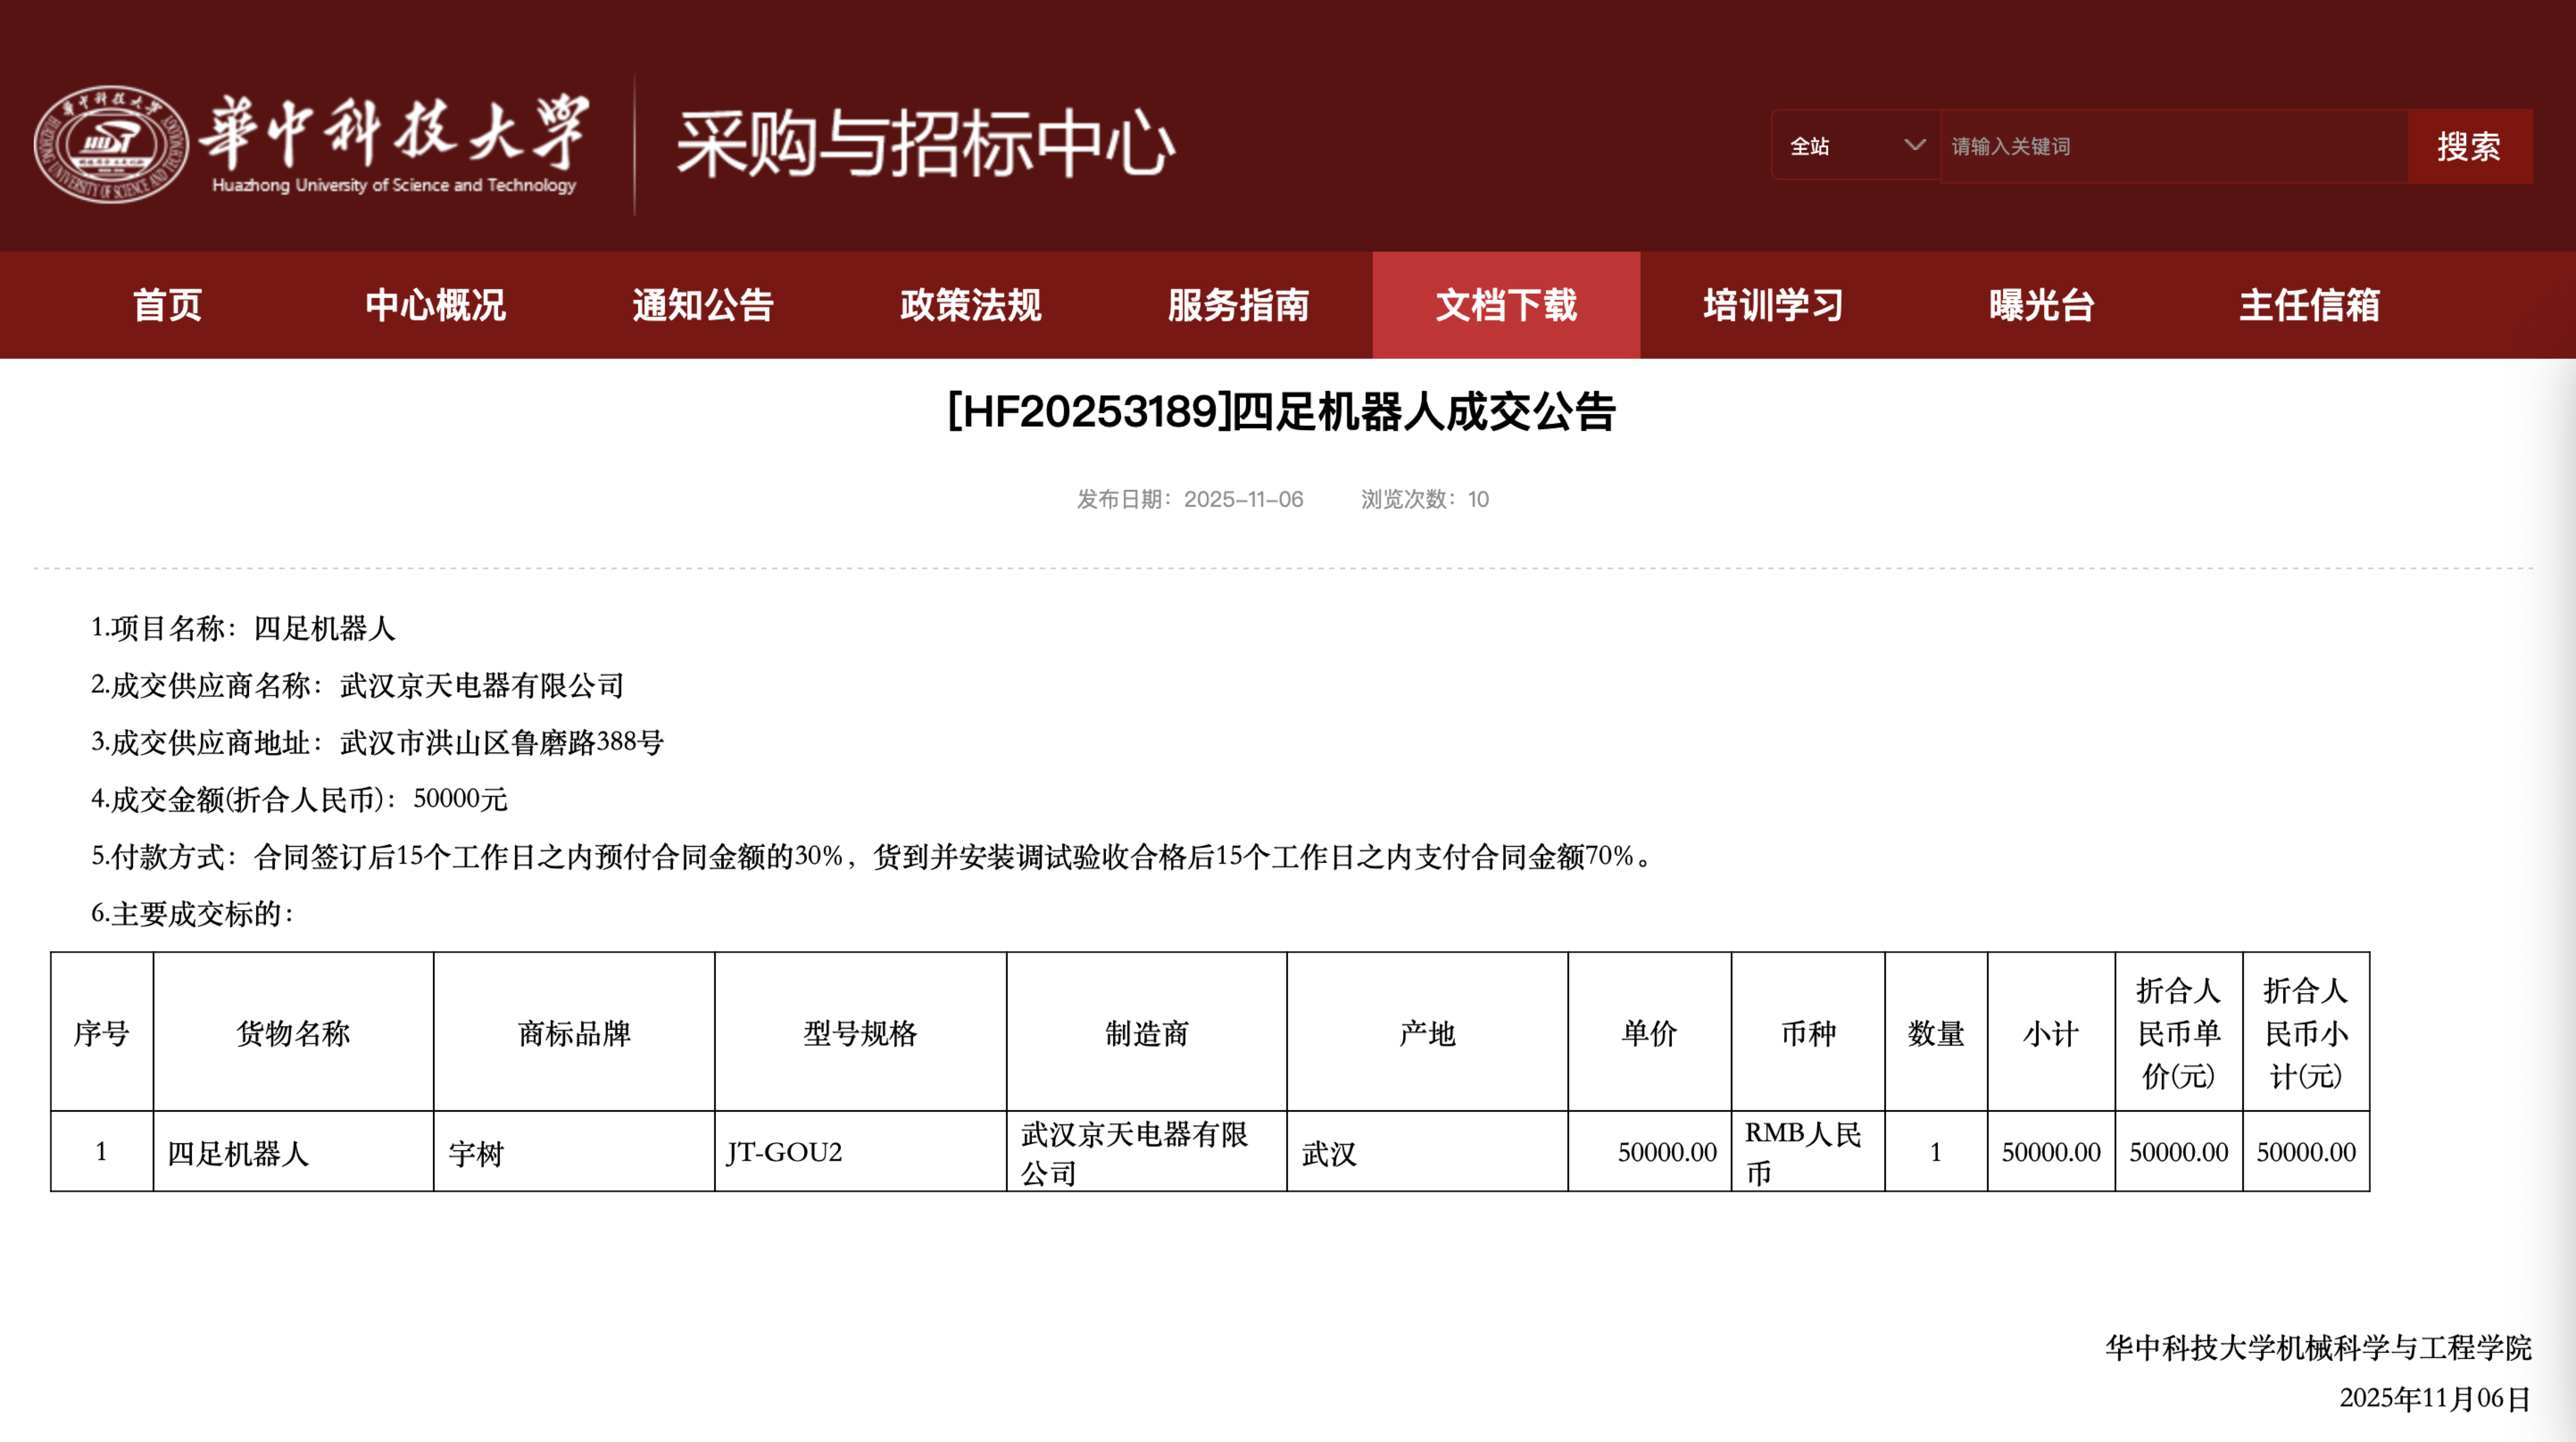The width and height of the screenshot is (2576, 1442).
Task: Open the 培训学习 menu item
Action: (x=1773, y=305)
